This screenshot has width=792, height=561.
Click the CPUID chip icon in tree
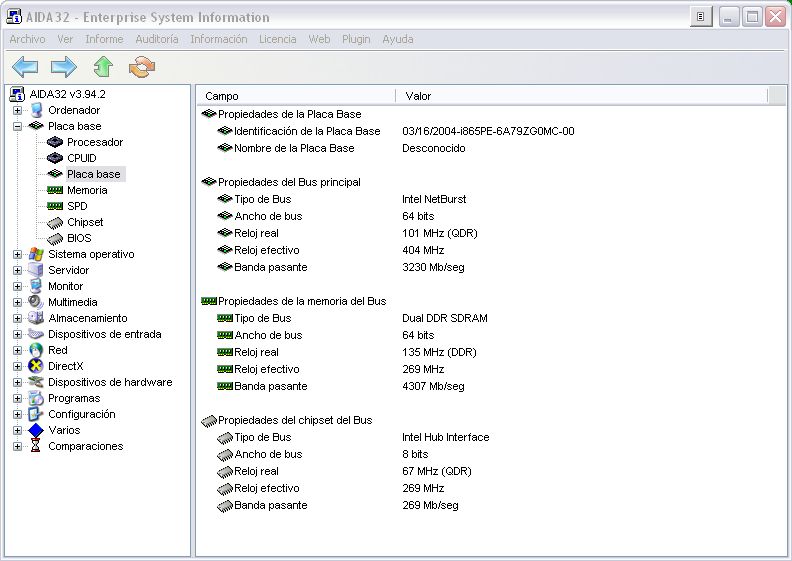(55, 159)
